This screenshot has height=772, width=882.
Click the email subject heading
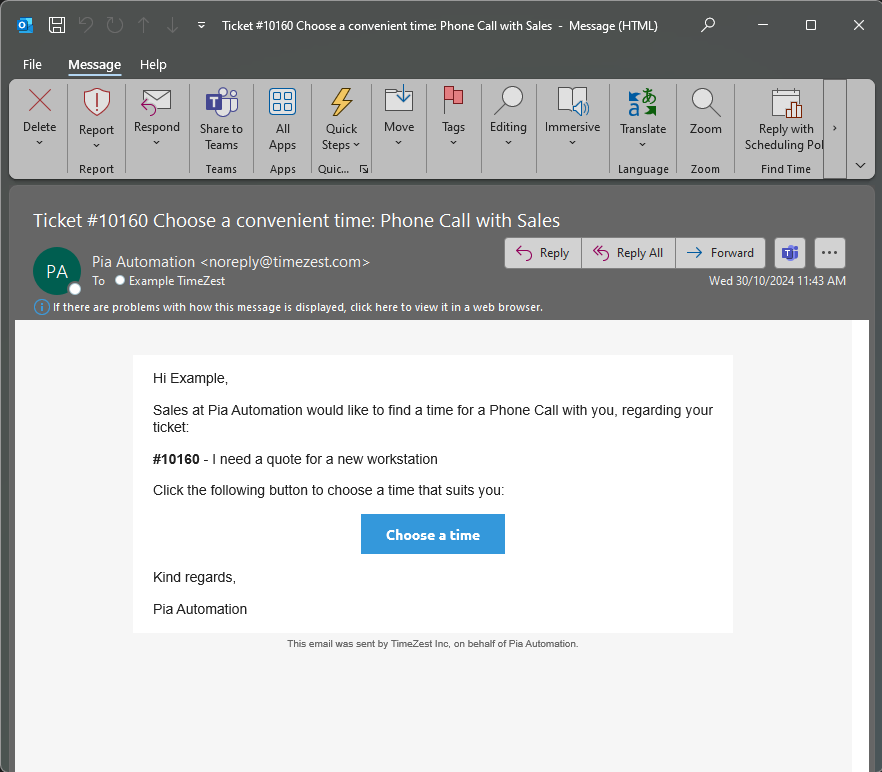(x=296, y=221)
